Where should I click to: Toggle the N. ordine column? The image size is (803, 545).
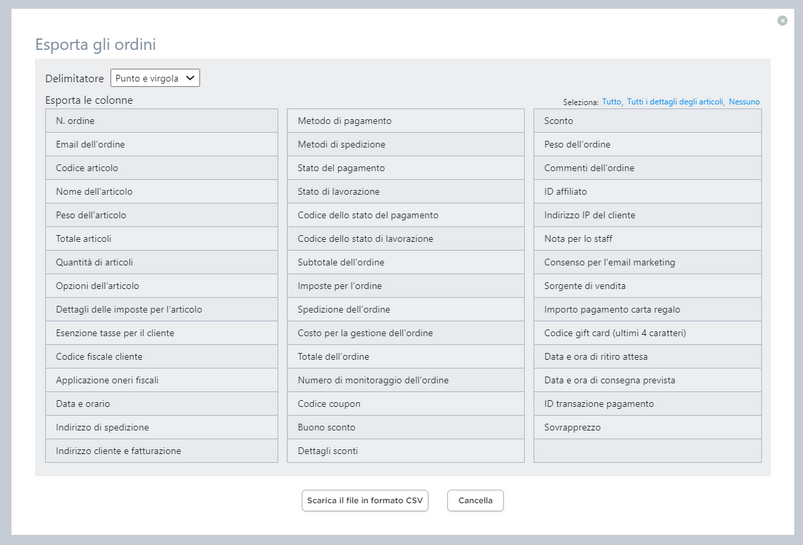tap(161, 121)
